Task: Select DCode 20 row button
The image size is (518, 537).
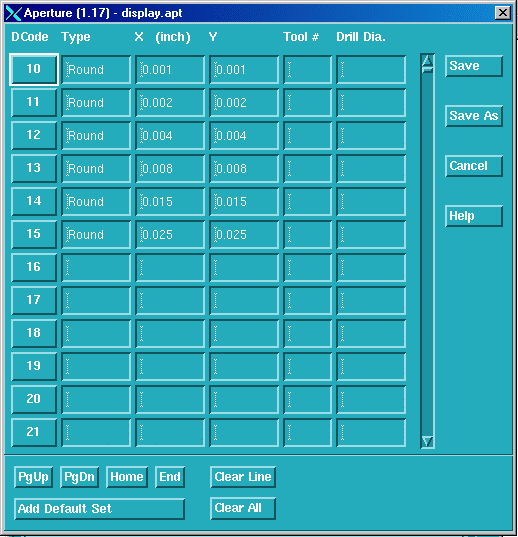Action: point(34,399)
